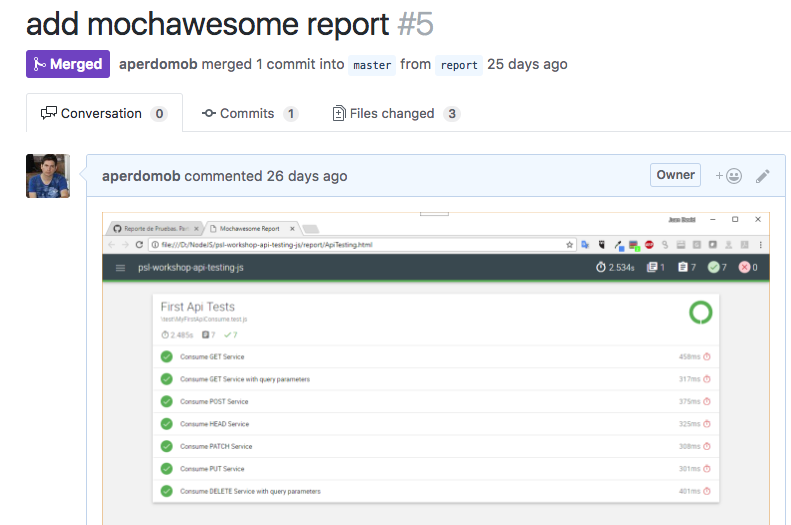
Task: Click the address bar with ApiTesting.html URL
Action: 362,245
